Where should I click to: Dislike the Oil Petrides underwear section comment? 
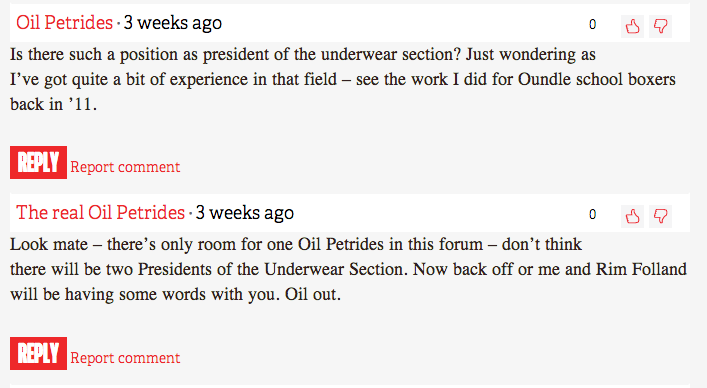661,26
